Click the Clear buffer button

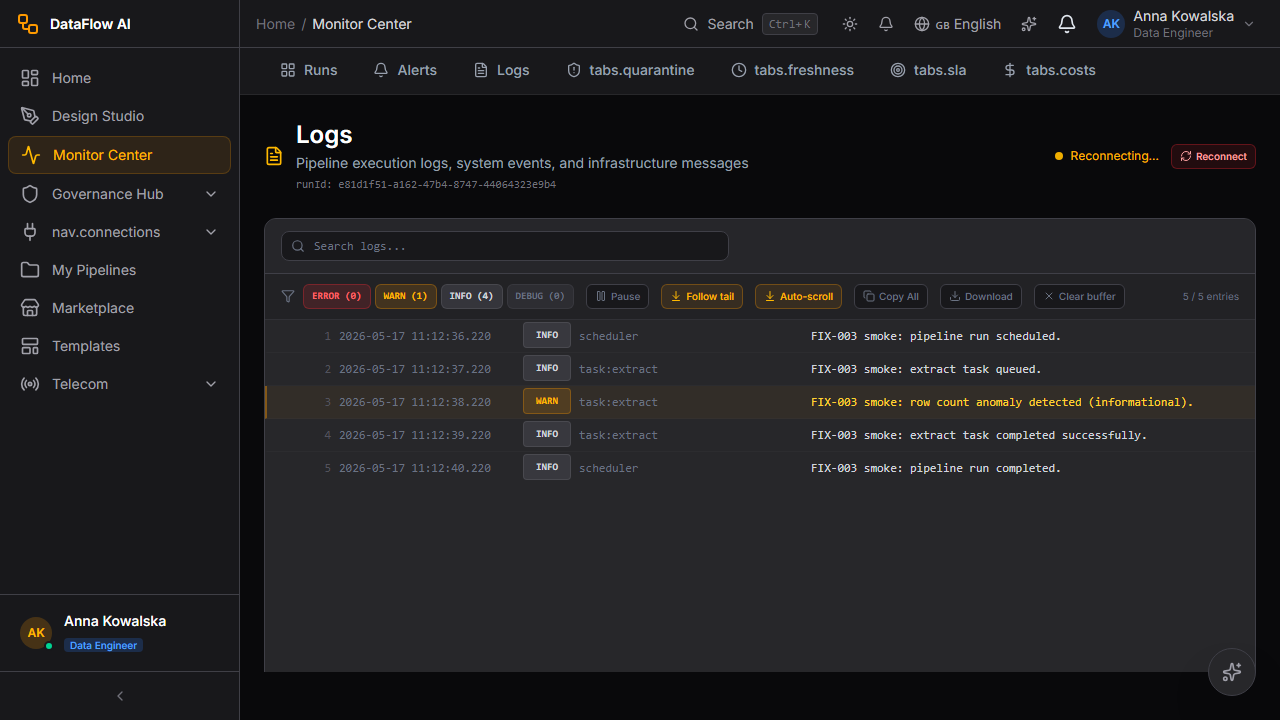(1079, 296)
